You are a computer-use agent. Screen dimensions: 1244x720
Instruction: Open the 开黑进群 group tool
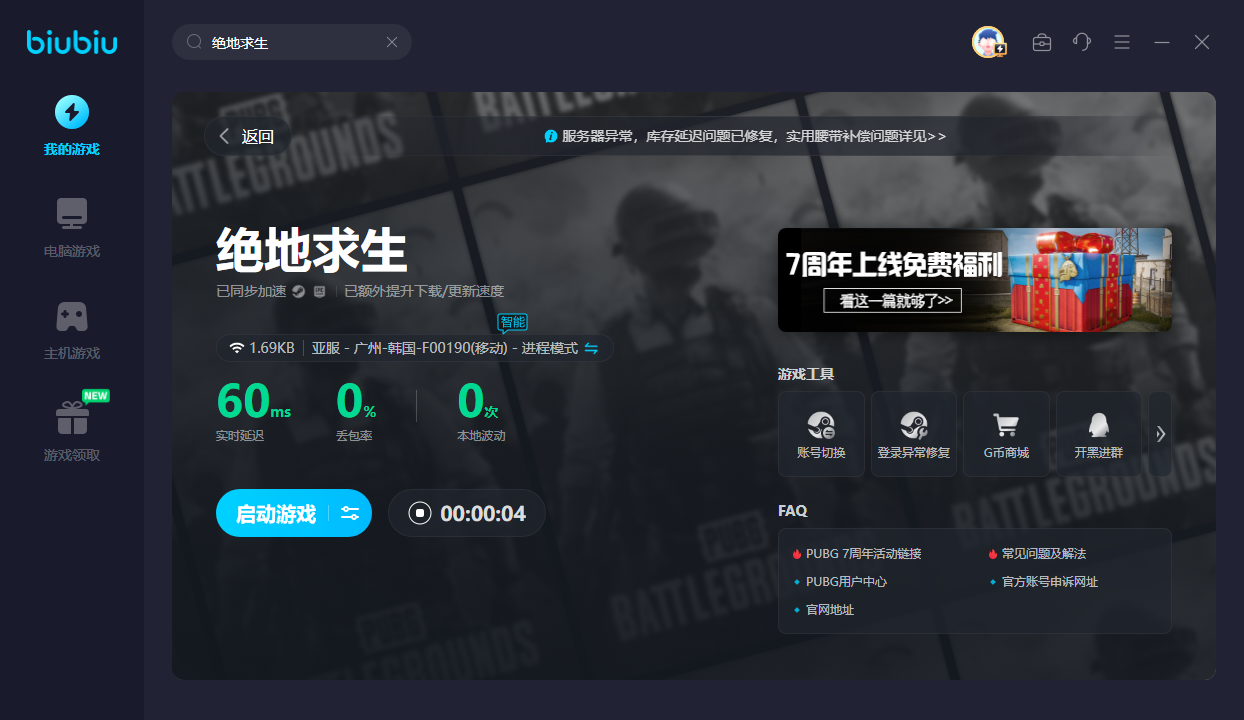tap(1099, 434)
